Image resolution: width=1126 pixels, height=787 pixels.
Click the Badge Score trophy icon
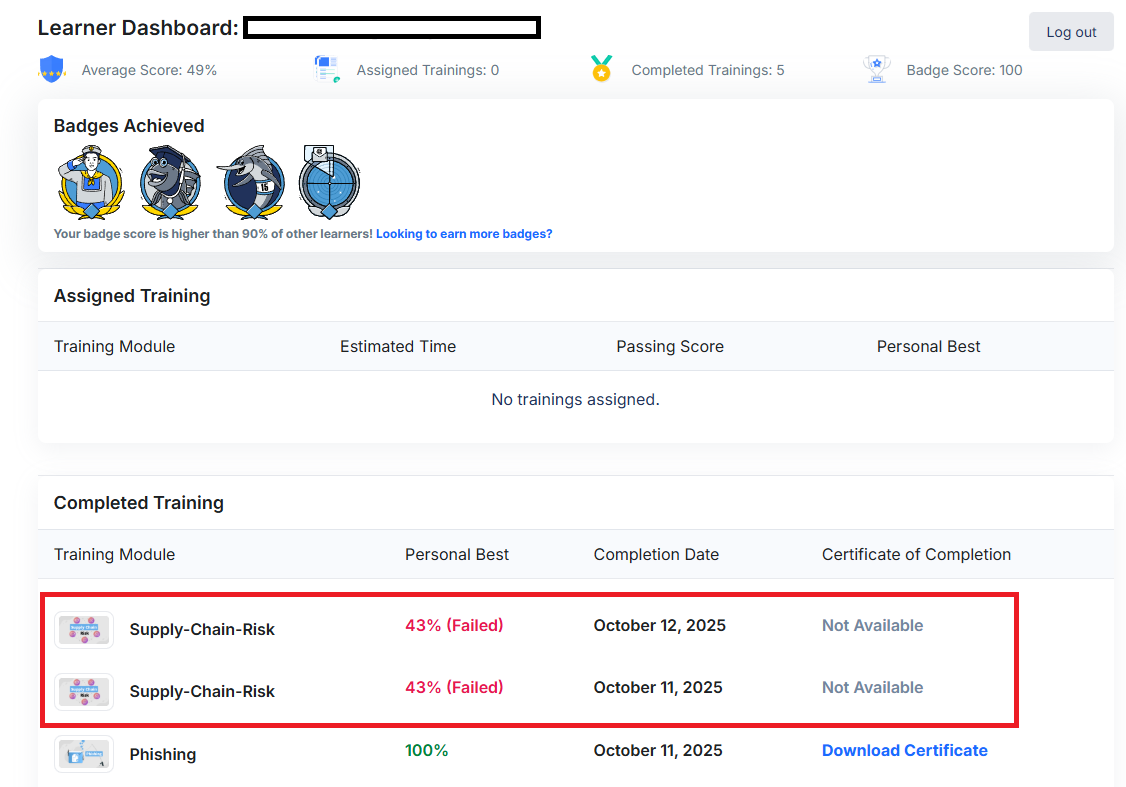click(x=876, y=70)
